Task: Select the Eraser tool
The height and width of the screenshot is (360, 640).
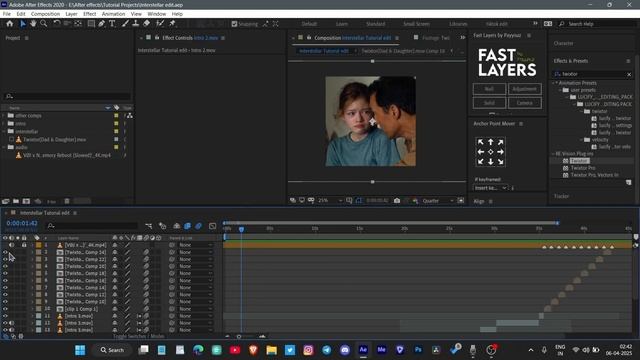Action: 147,24
